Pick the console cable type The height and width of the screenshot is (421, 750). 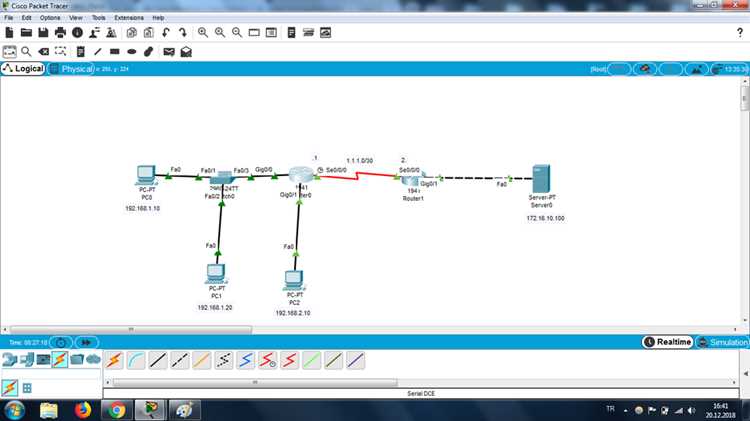point(136,360)
